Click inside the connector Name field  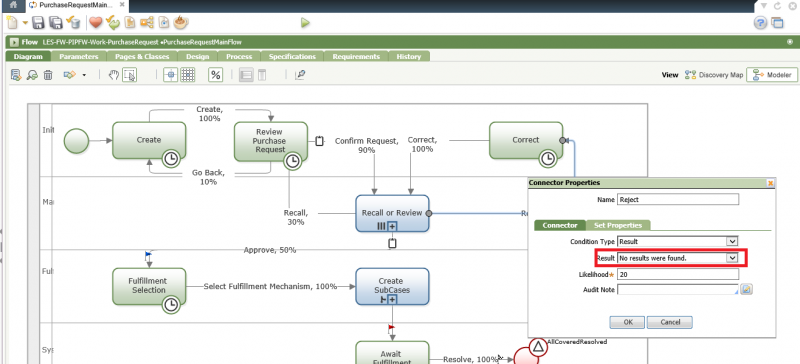pyautogui.click(x=678, y=200)
